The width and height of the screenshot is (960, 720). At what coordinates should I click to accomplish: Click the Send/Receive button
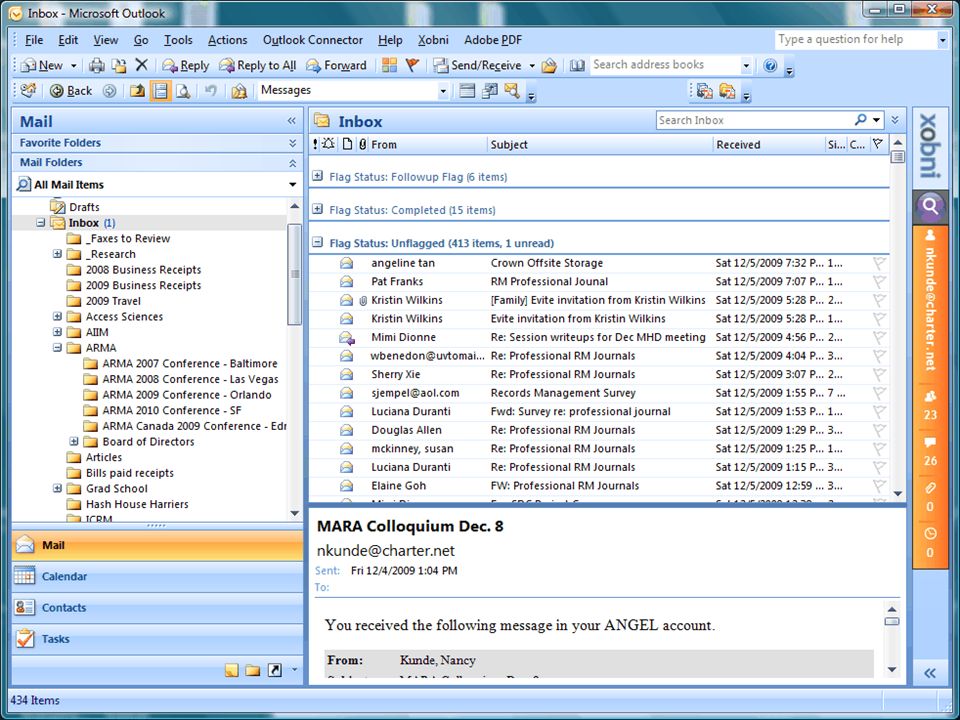(478, 66)
